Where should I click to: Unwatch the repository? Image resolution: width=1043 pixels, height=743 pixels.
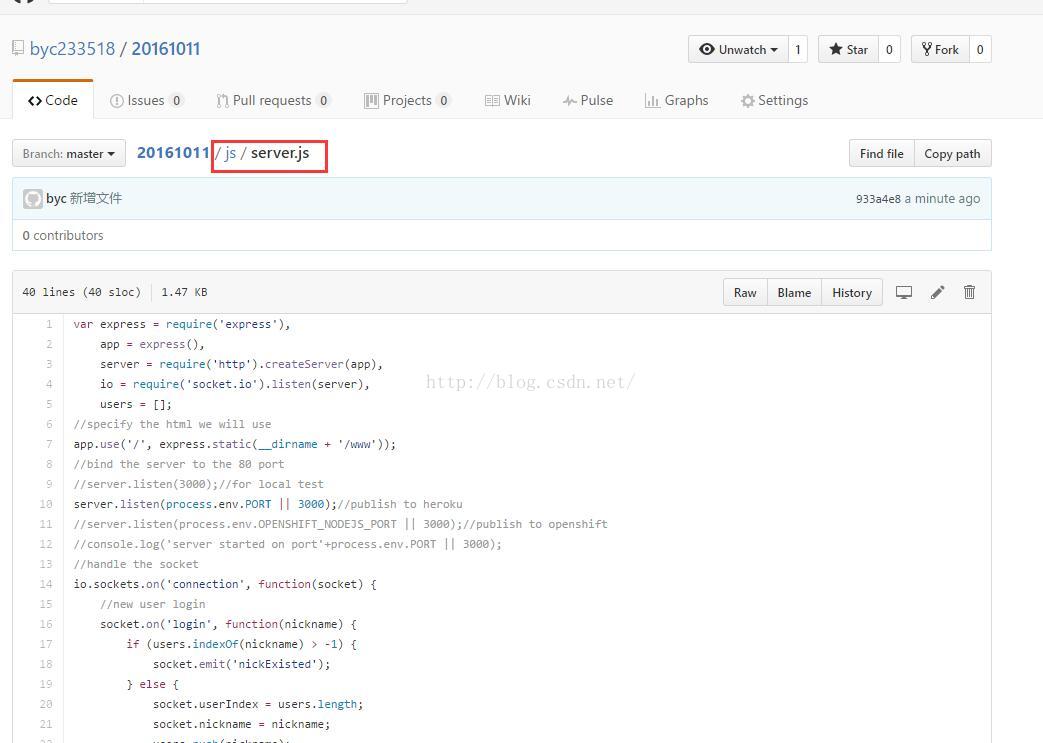[x=738, y=49]
